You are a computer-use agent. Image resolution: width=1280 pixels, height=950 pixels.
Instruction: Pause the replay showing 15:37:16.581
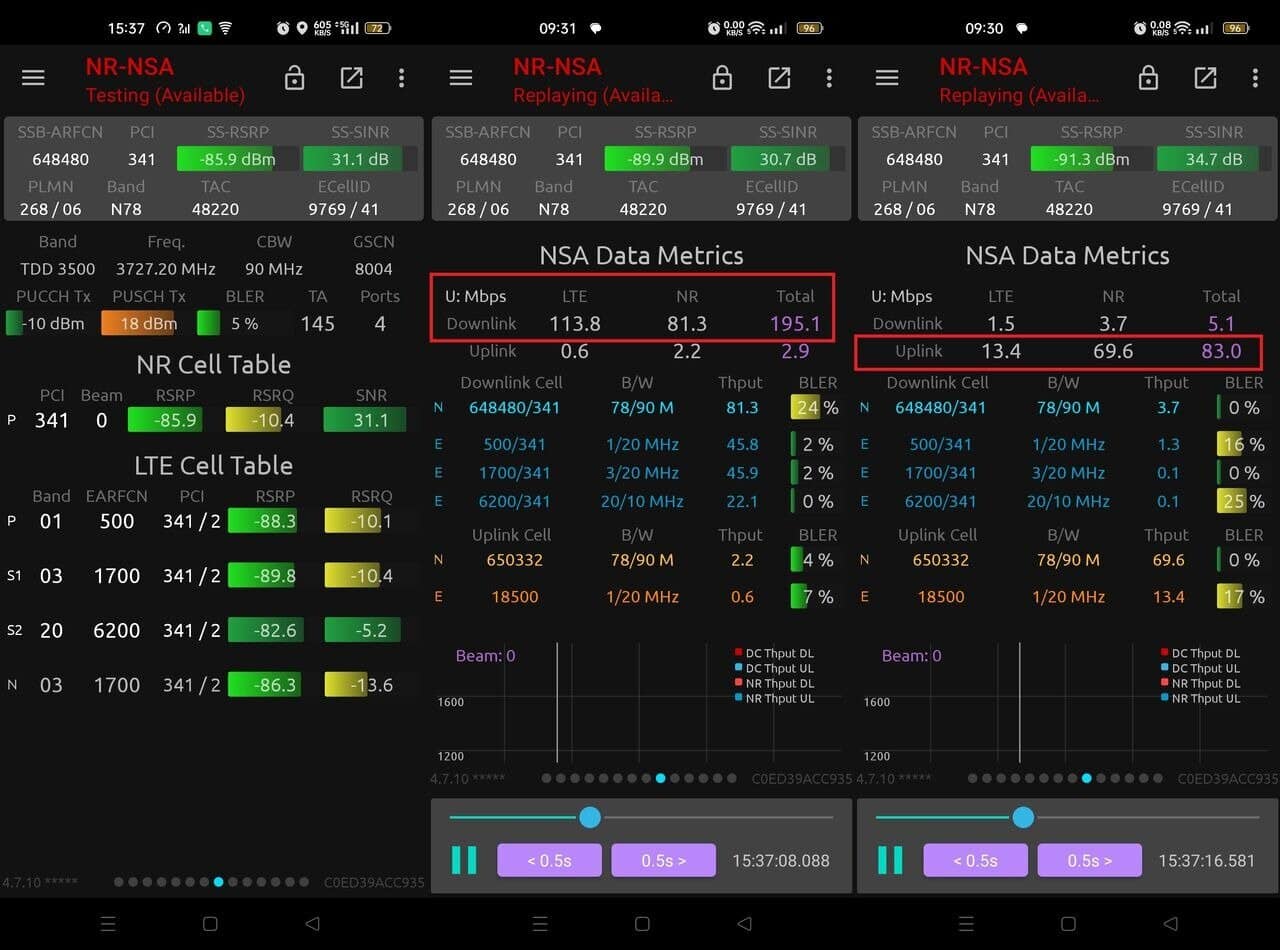coord(890,860)
